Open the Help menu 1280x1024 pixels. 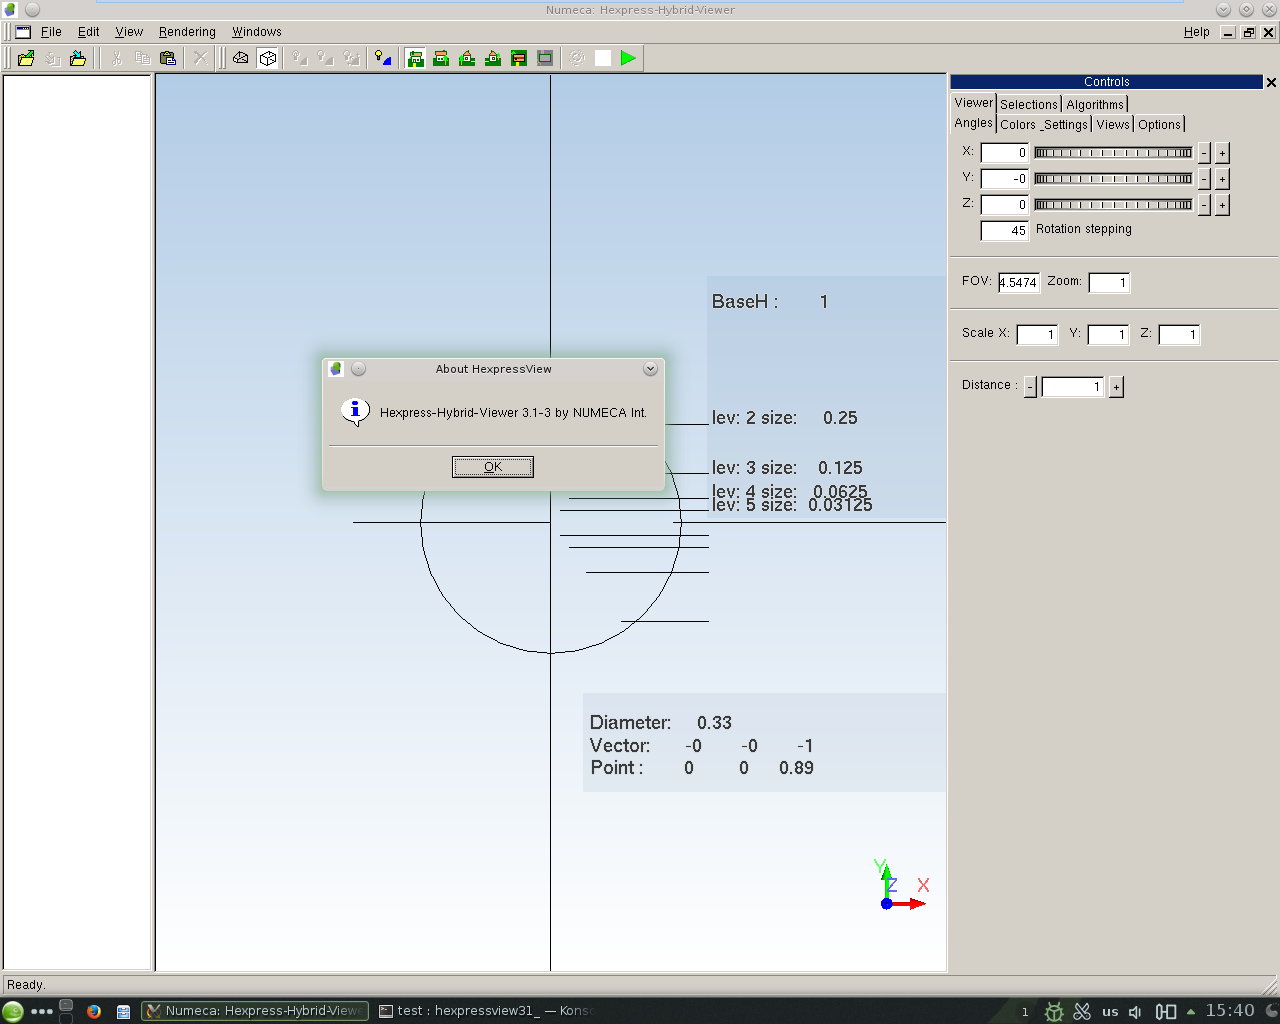[x=1197, y=32]
